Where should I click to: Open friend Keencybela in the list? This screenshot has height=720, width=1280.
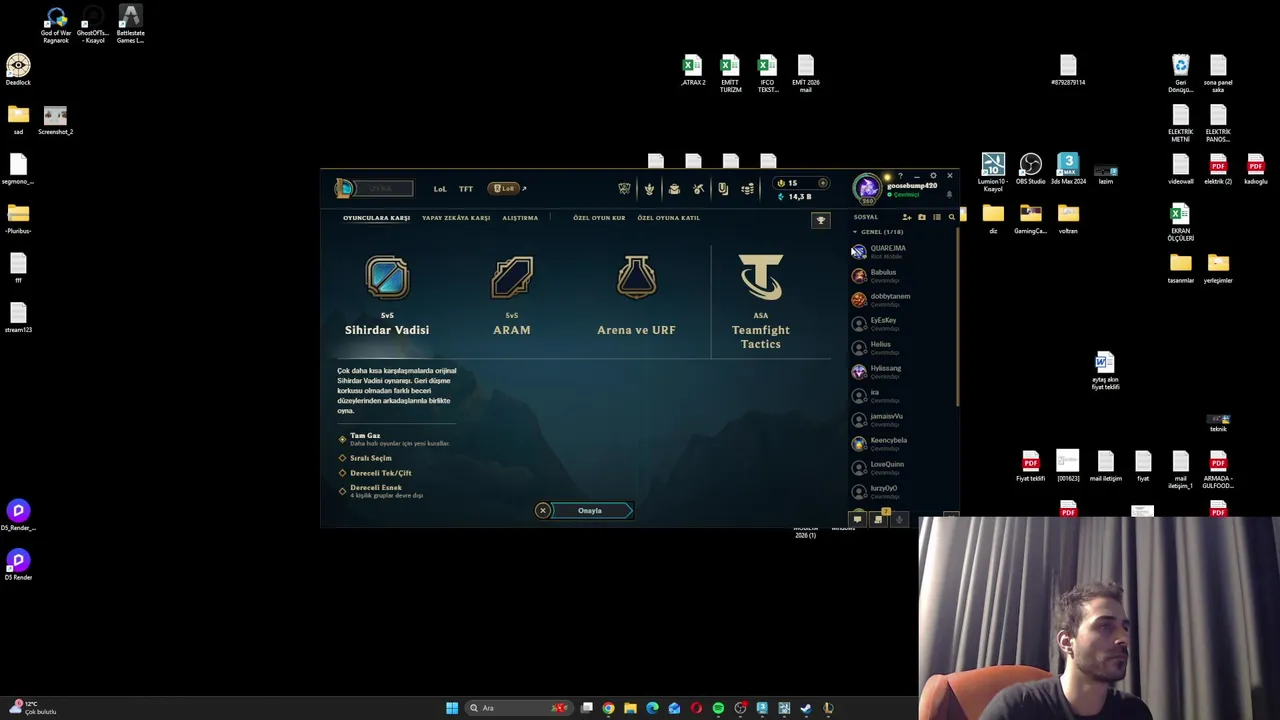click(x=903, y=443)
